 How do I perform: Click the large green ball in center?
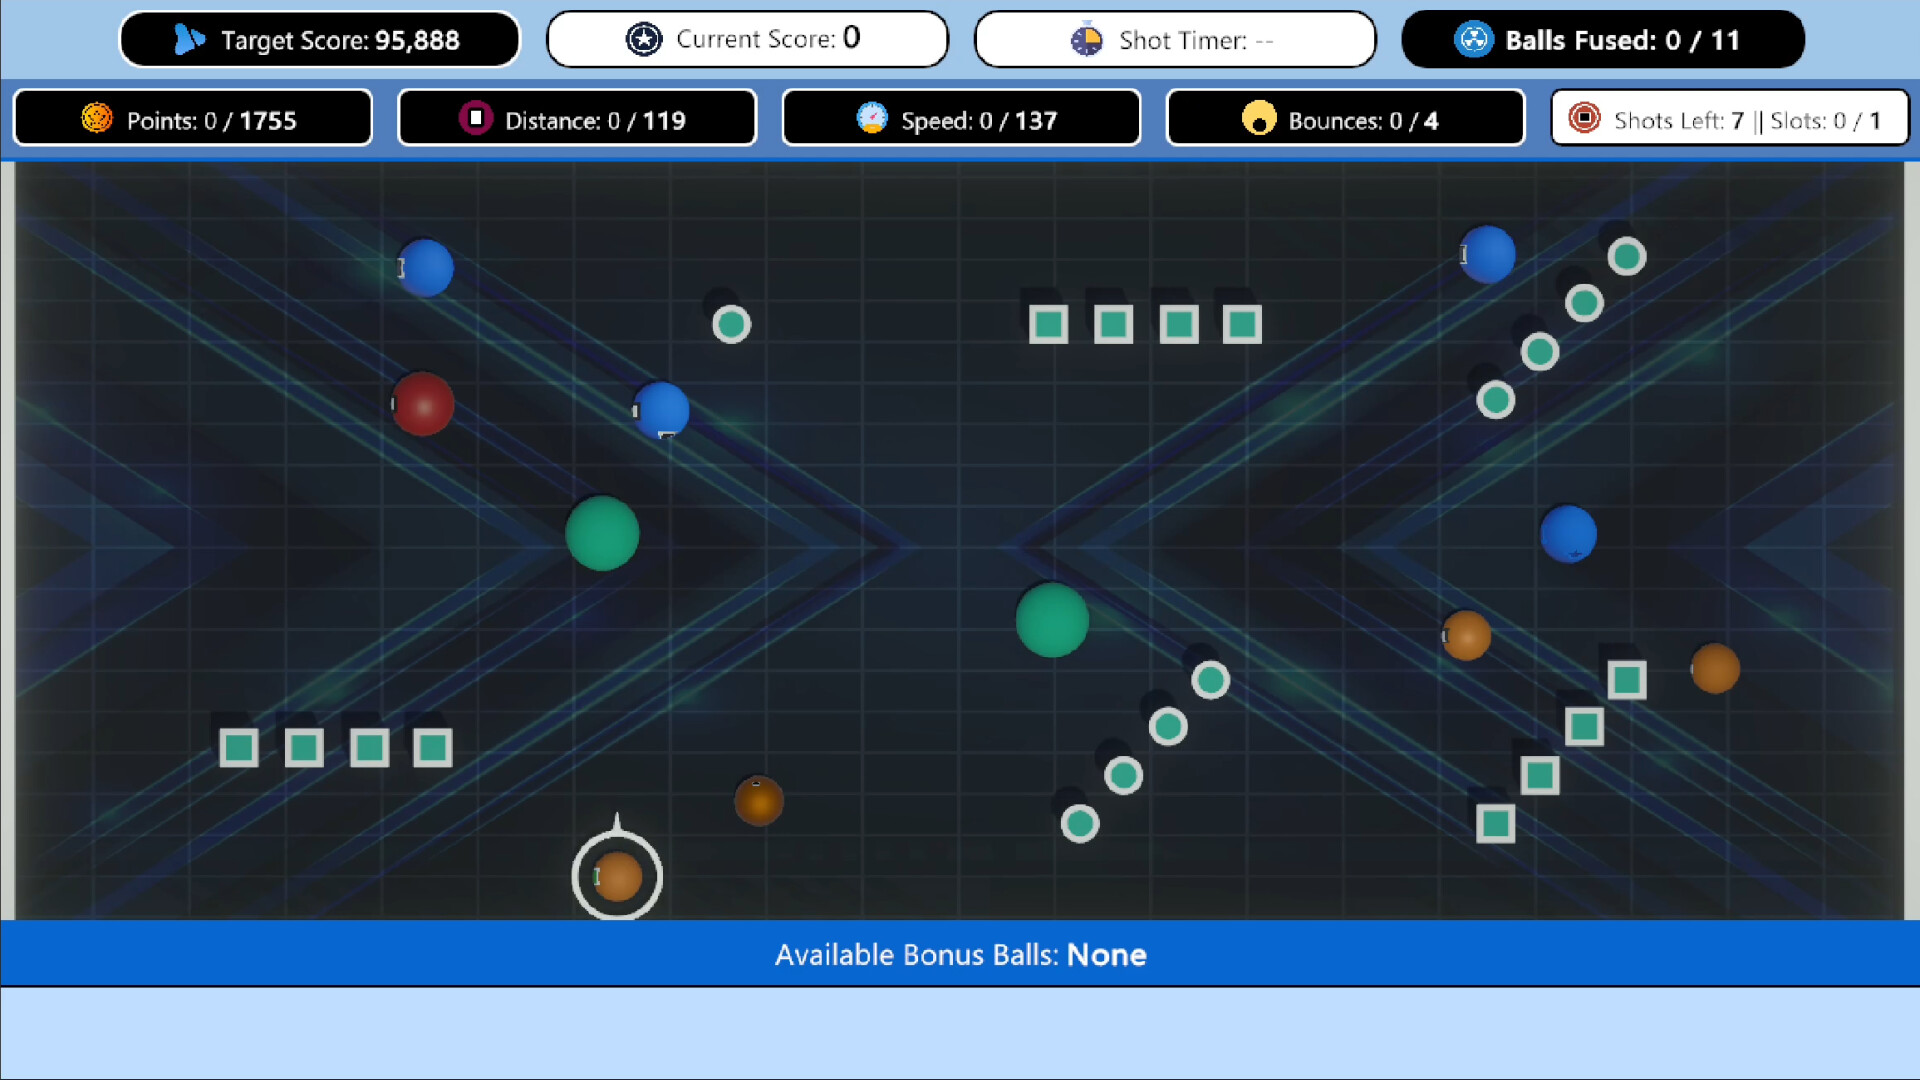point(1052,621)
